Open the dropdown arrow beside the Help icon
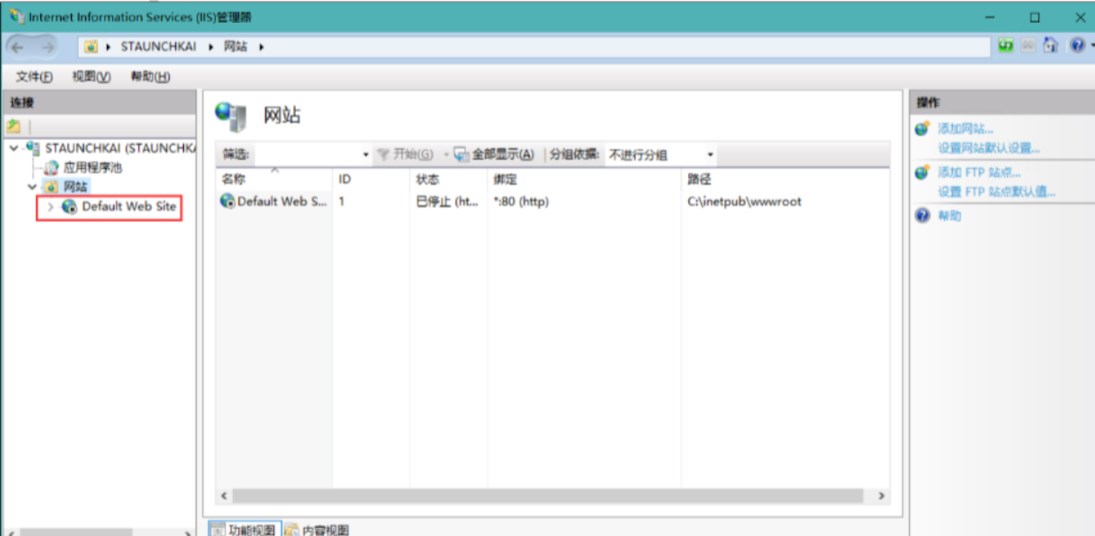1095x536 pixels. click(1091, 46)
